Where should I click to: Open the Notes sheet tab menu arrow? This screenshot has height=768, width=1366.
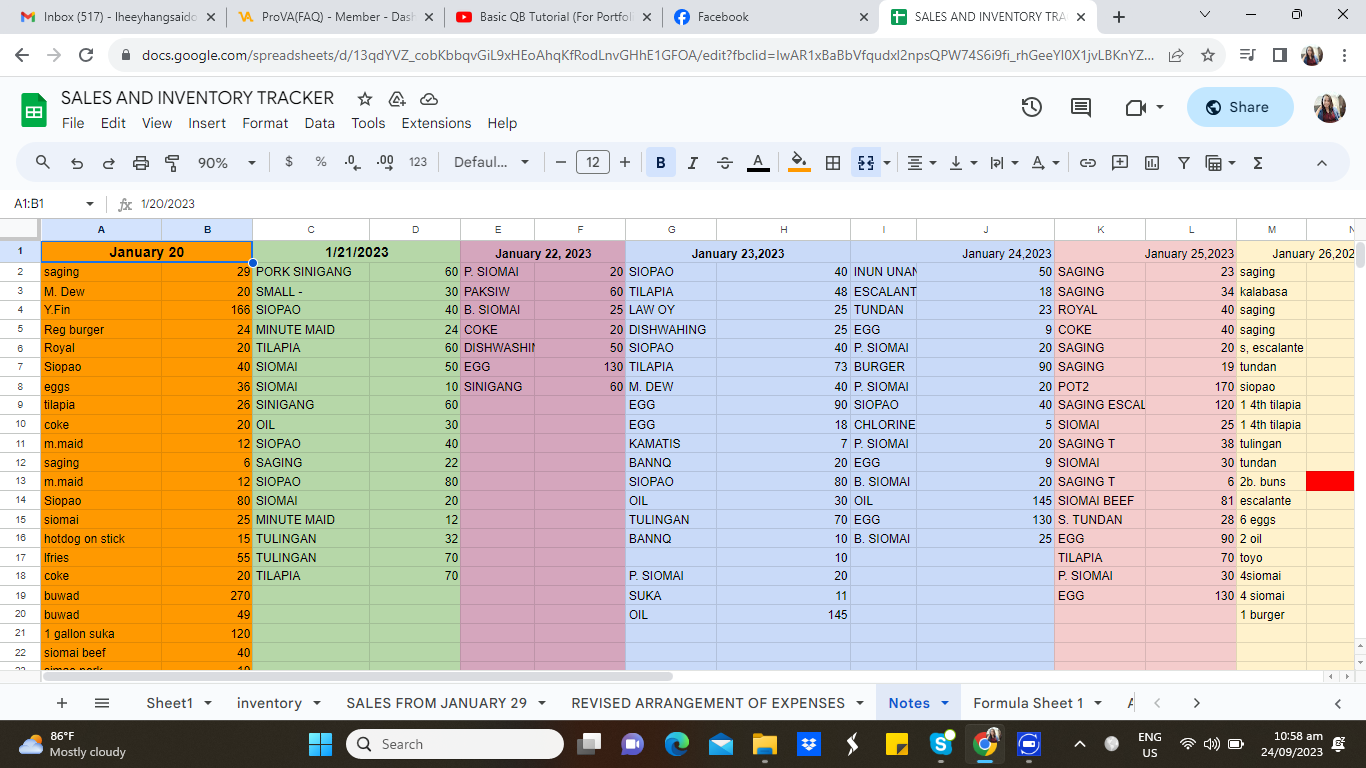945,703
